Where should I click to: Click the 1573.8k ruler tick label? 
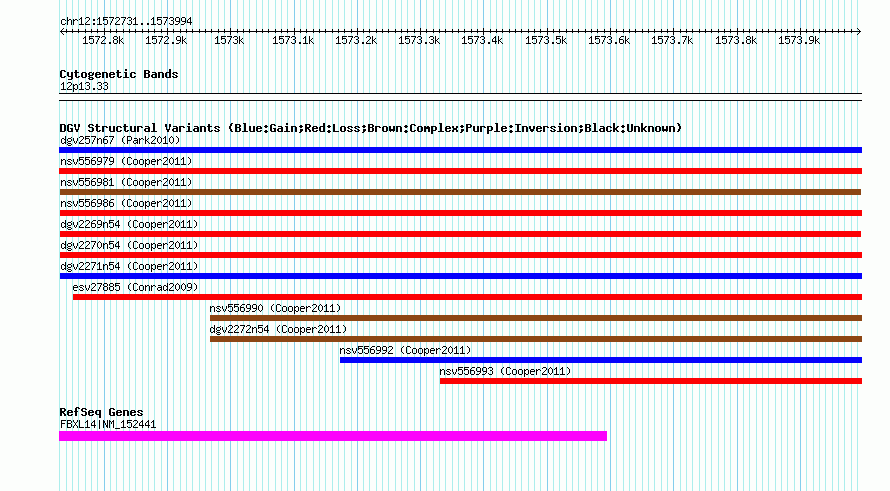(x=736, y=40)
